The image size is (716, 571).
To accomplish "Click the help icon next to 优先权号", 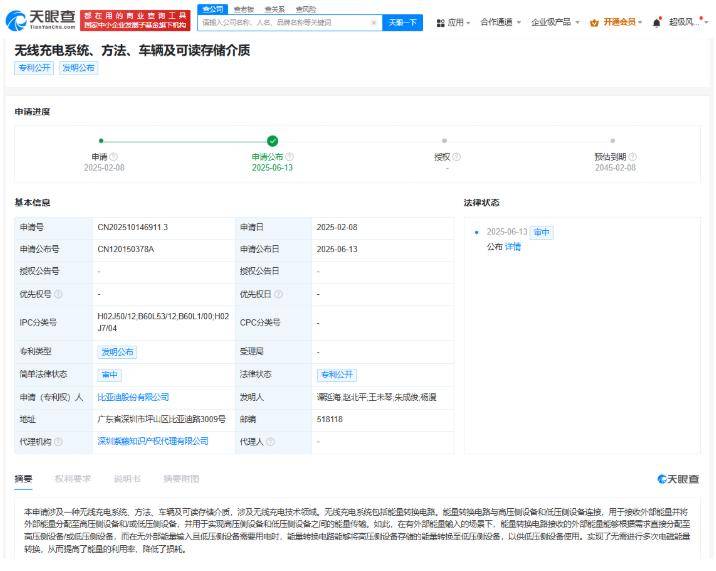I will click(x=58, y=293).
